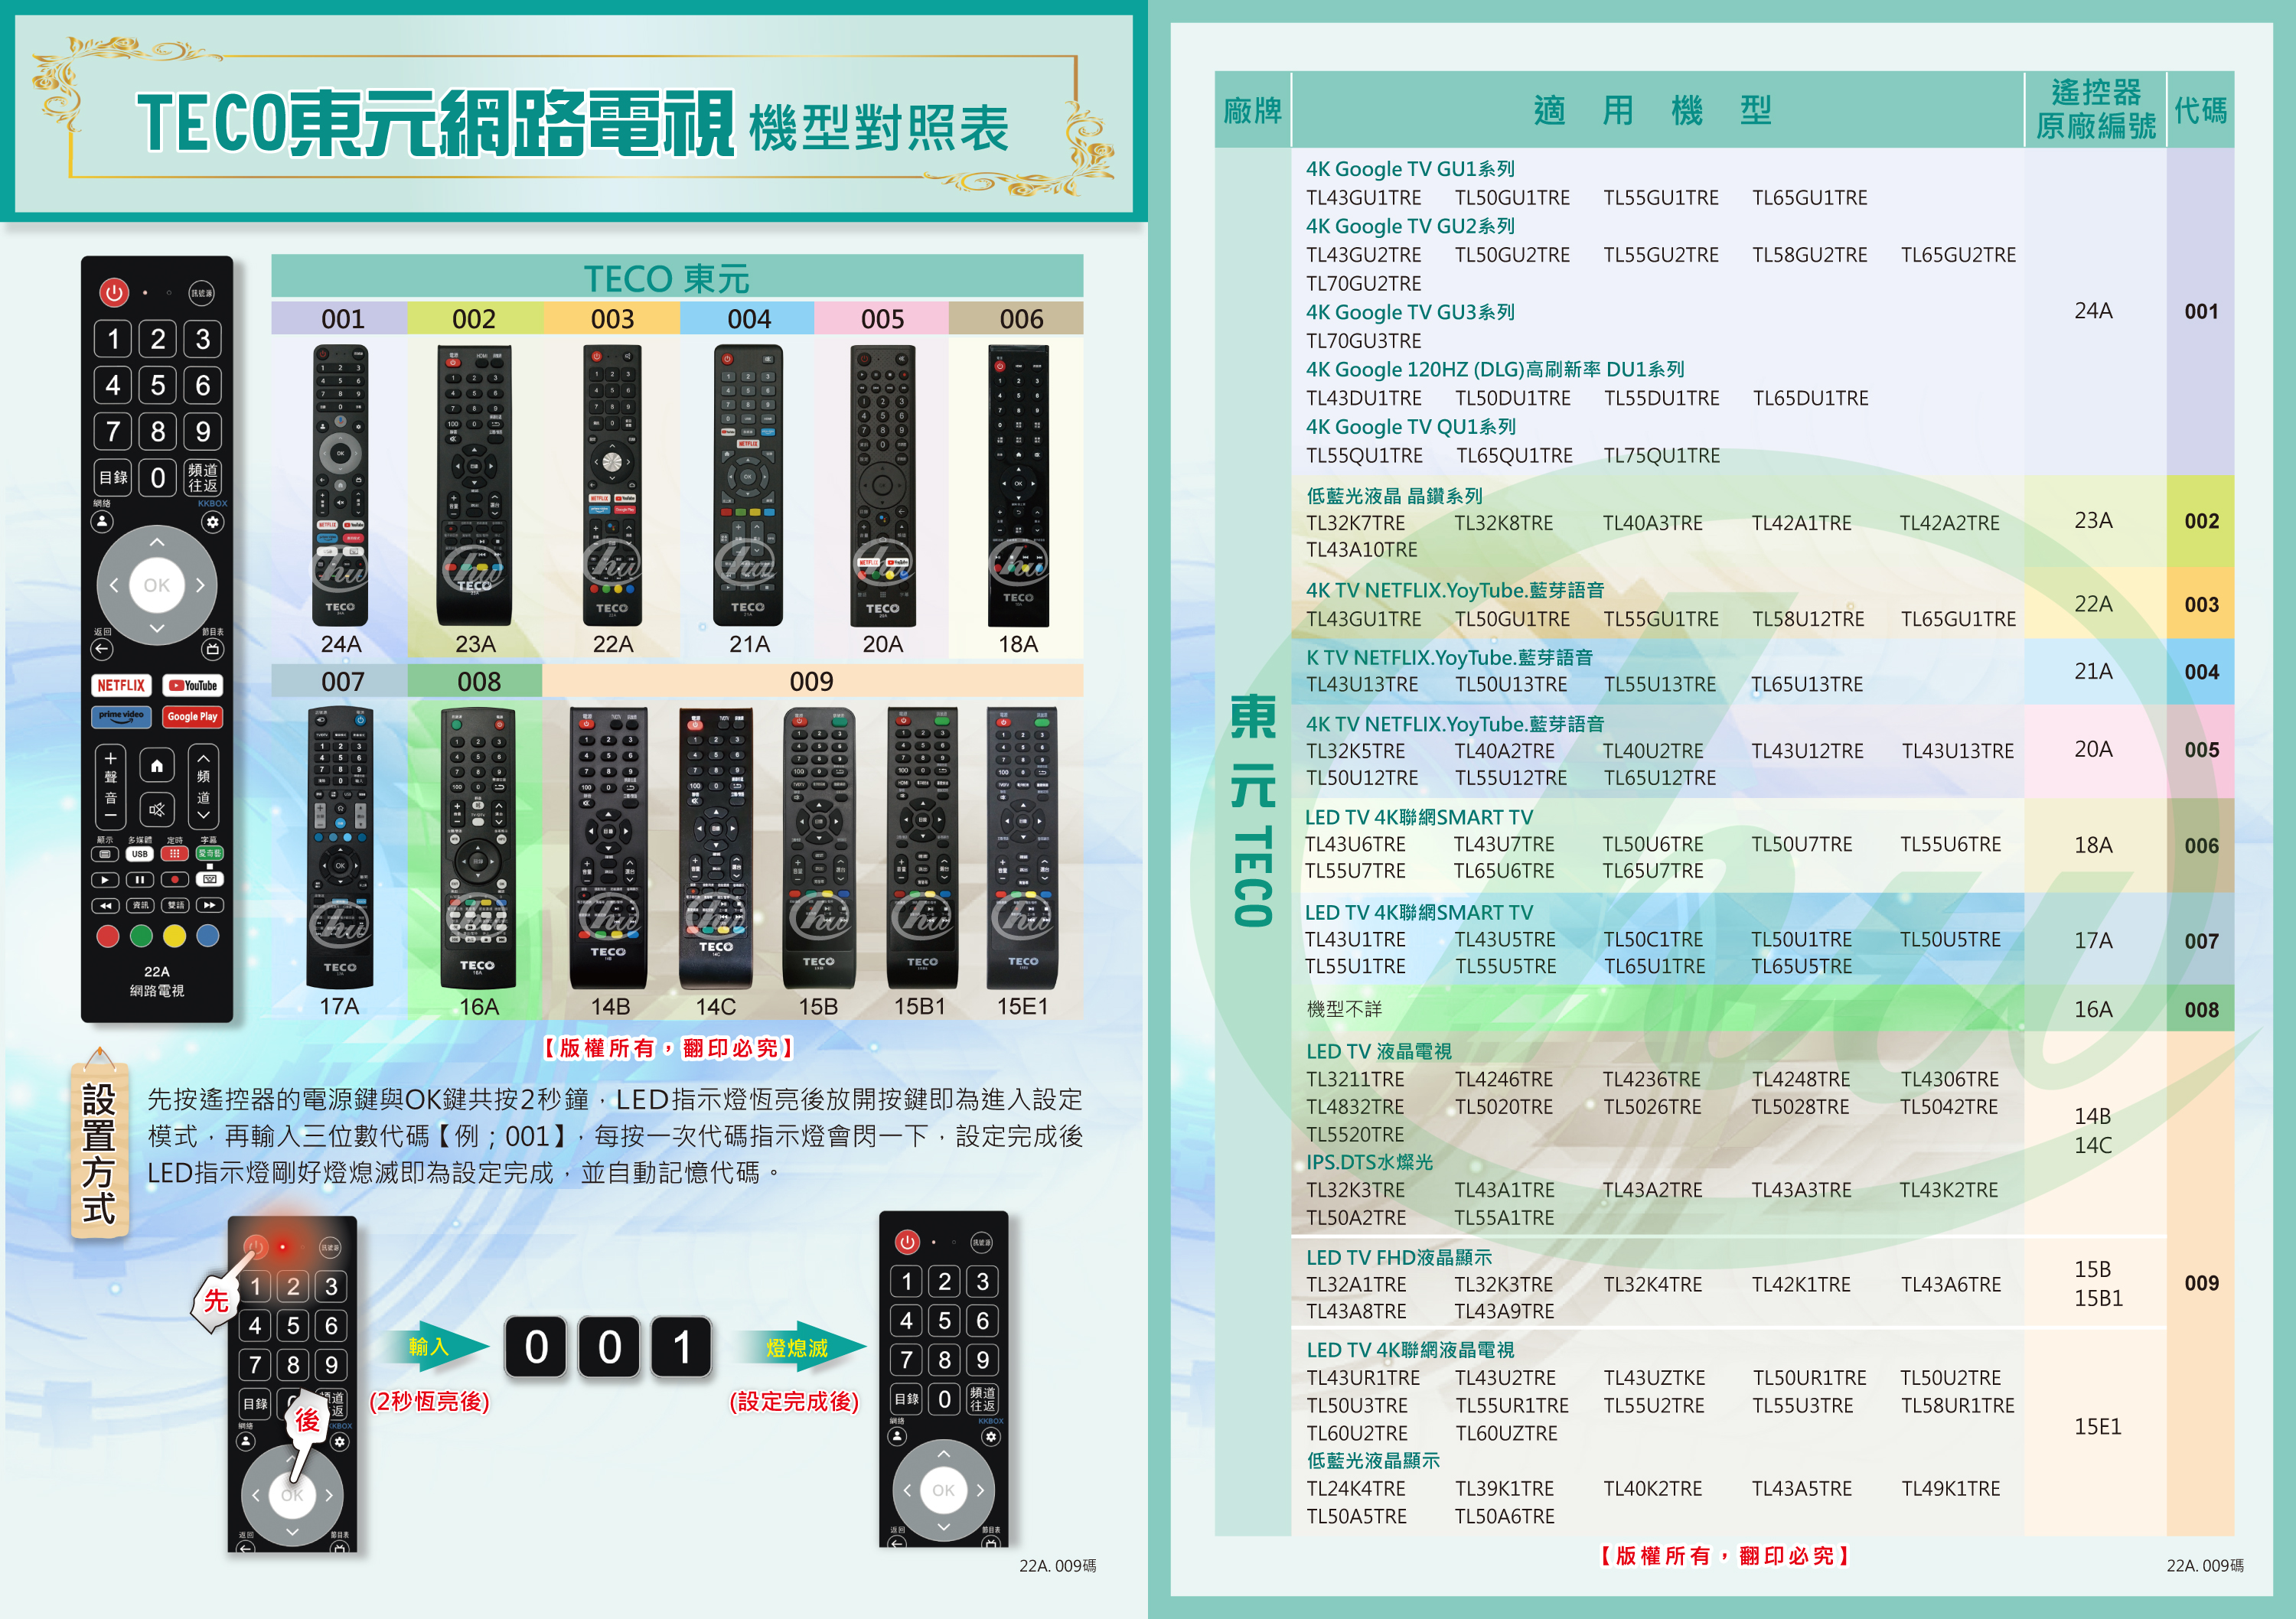The image size is (2296, 1619).
Task: Click the pause button on the large remote
Action: click(140, 880)
